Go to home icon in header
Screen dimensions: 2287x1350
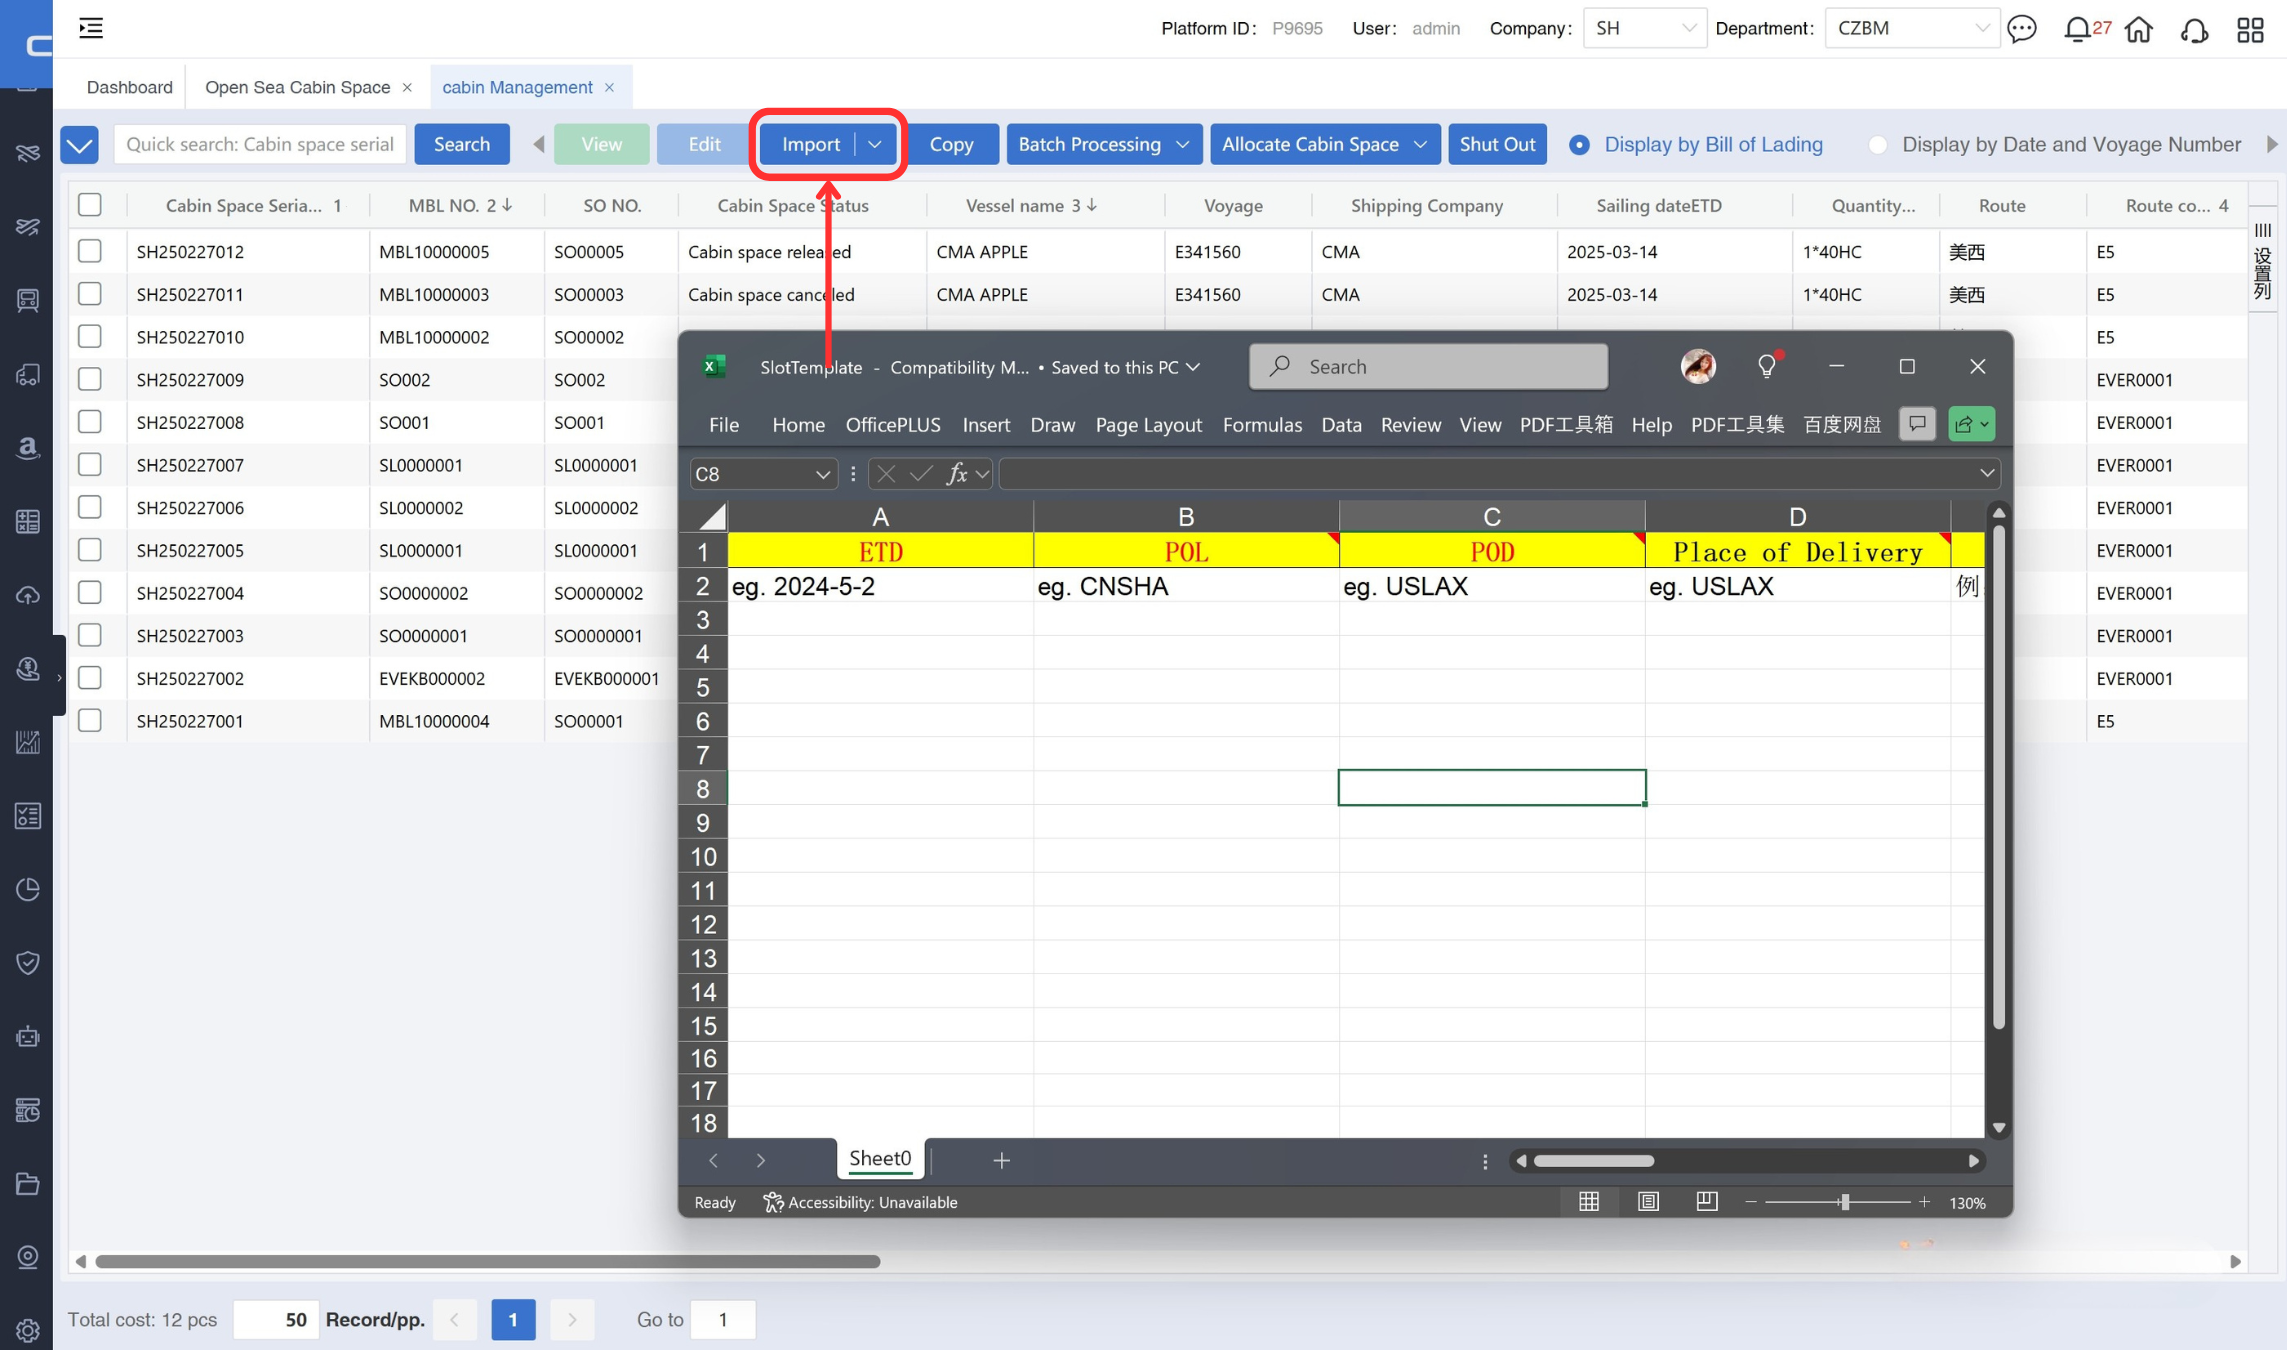[x=2139, y=29]
